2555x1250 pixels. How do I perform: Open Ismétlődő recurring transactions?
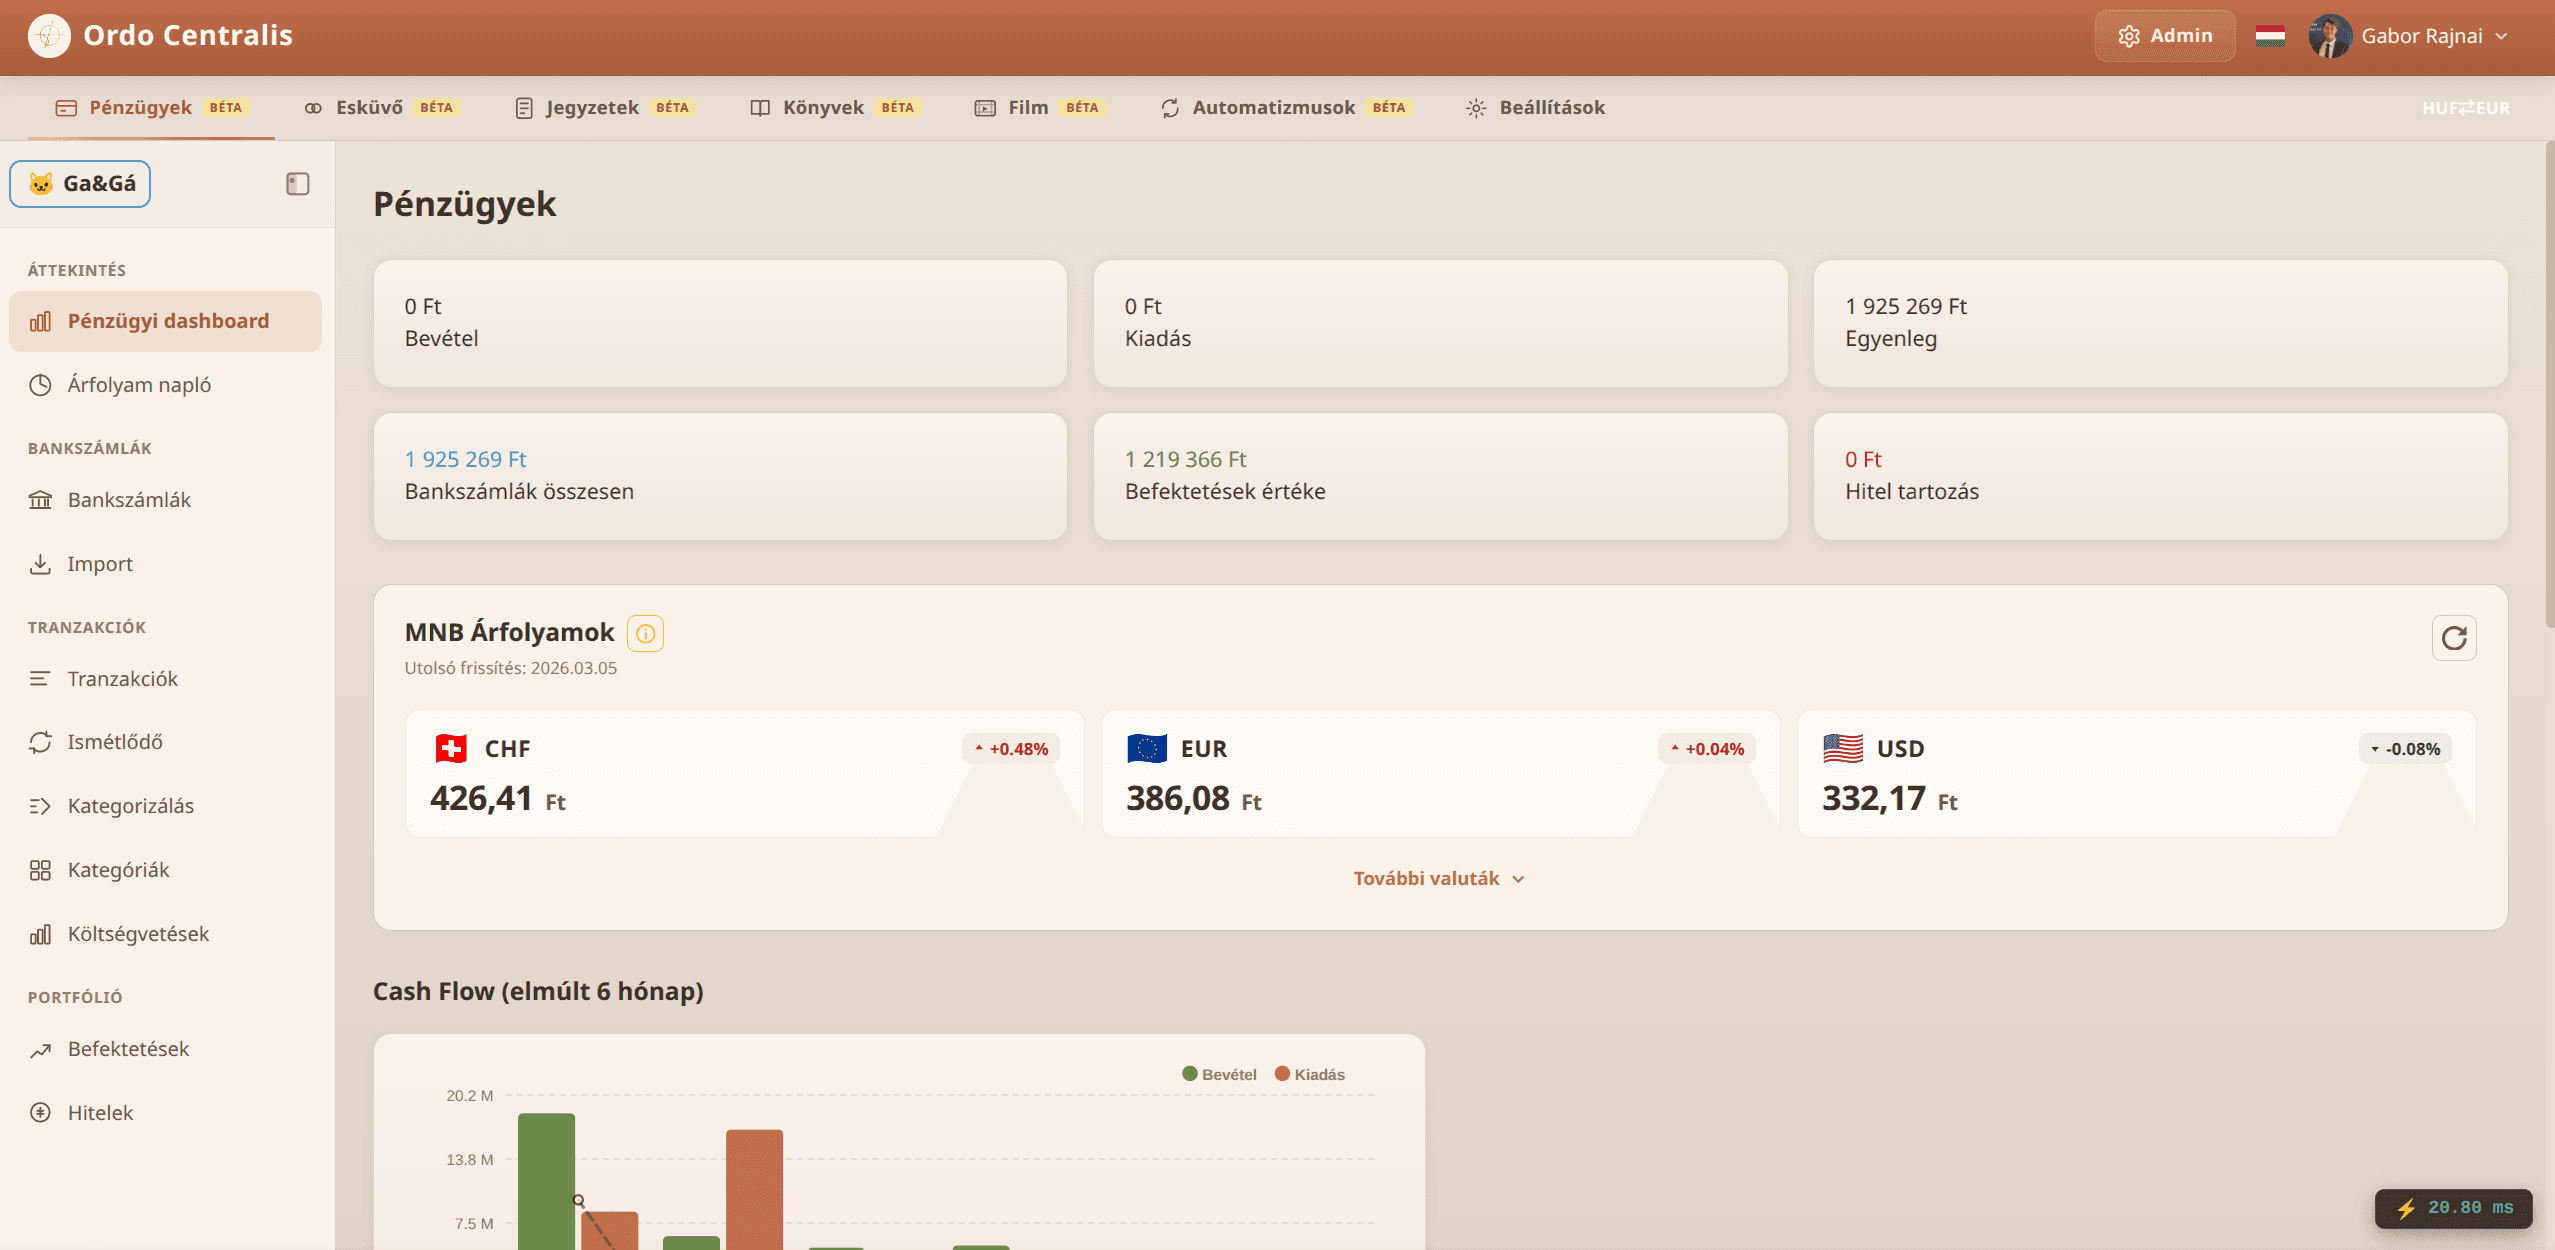[x=114, y=742]
